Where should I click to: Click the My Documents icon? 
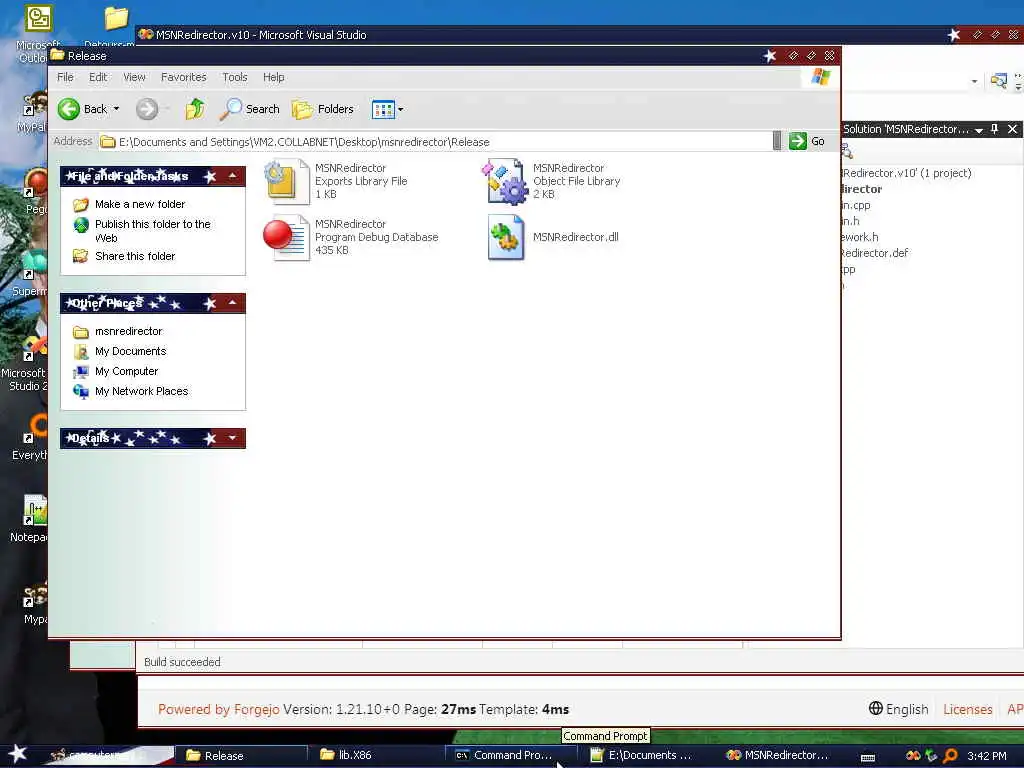click(x=81, y=351)
